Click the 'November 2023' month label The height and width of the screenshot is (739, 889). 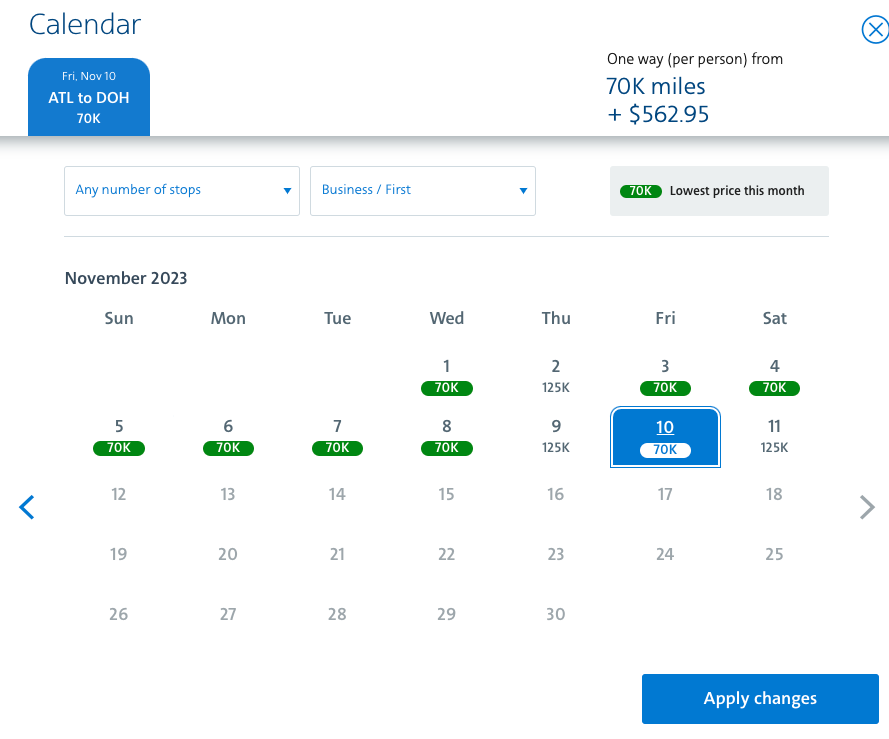pos(125,278)
